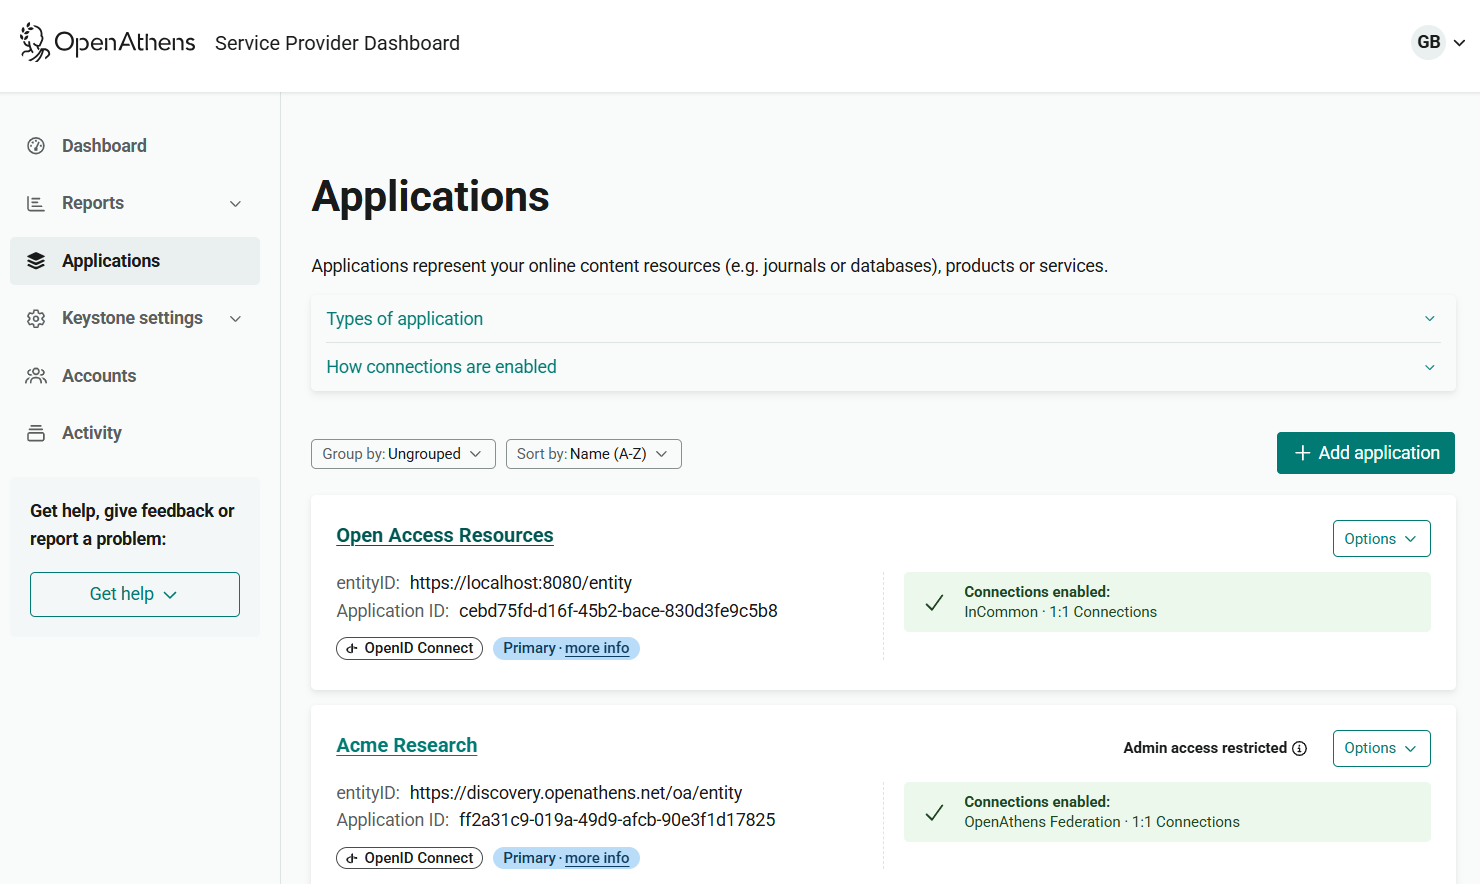Image resolution: width=1480 pixels, height=884 pixels.
Task: Click the Applications page heading
Action: 431,197
